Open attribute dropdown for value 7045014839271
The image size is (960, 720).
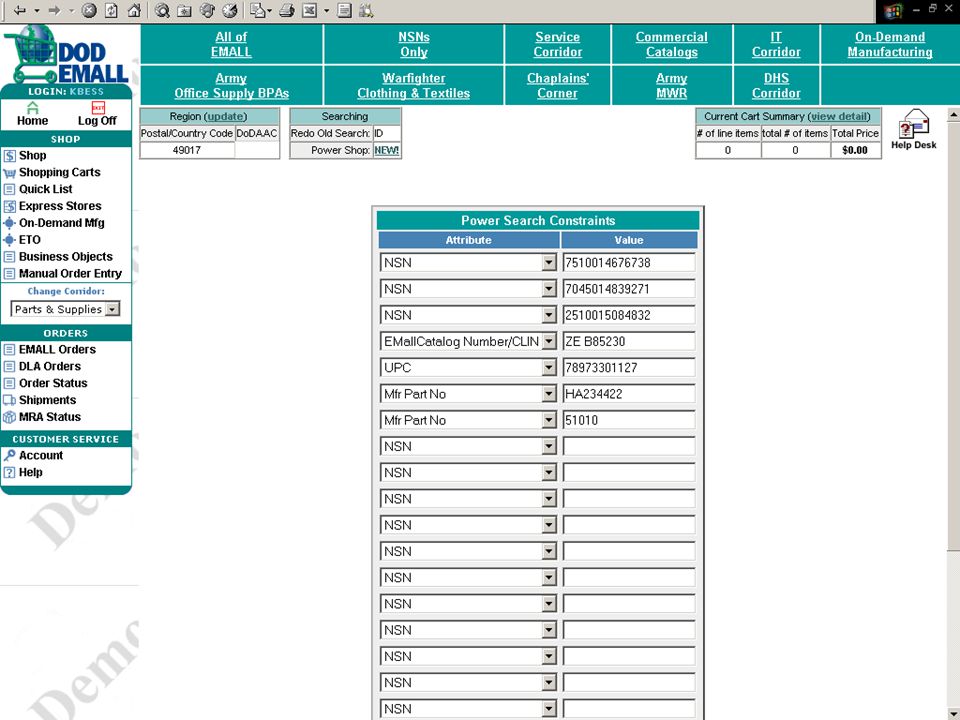pyautogui.click(x=549, y=289)
